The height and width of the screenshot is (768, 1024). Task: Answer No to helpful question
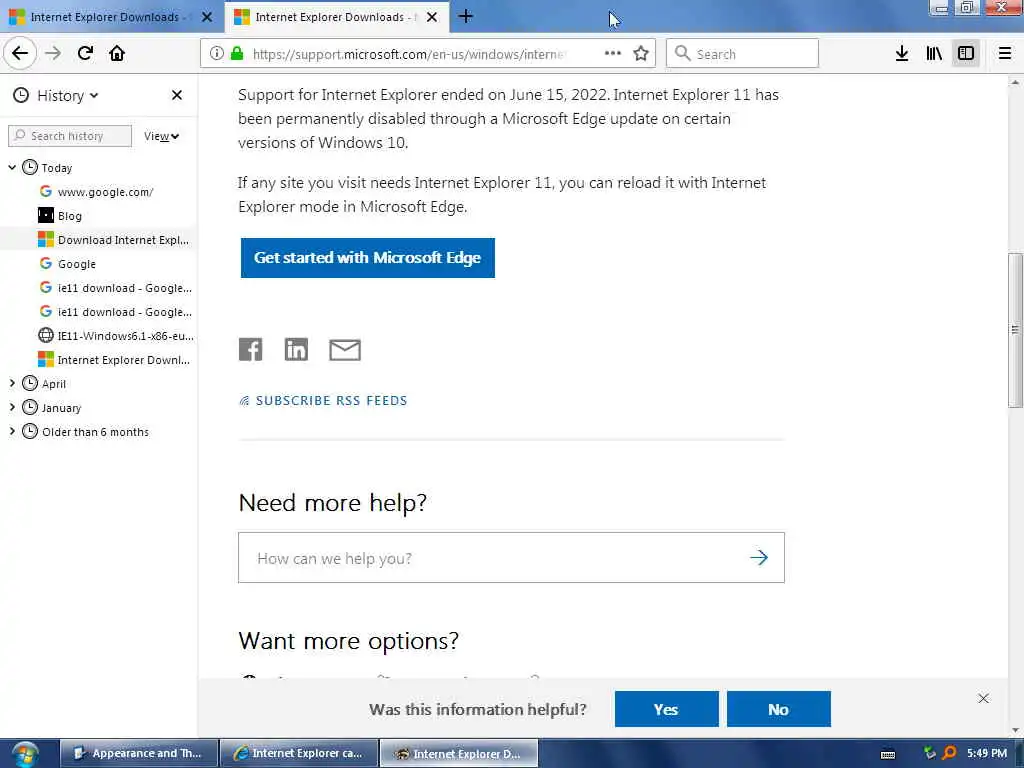click(778, 709)
